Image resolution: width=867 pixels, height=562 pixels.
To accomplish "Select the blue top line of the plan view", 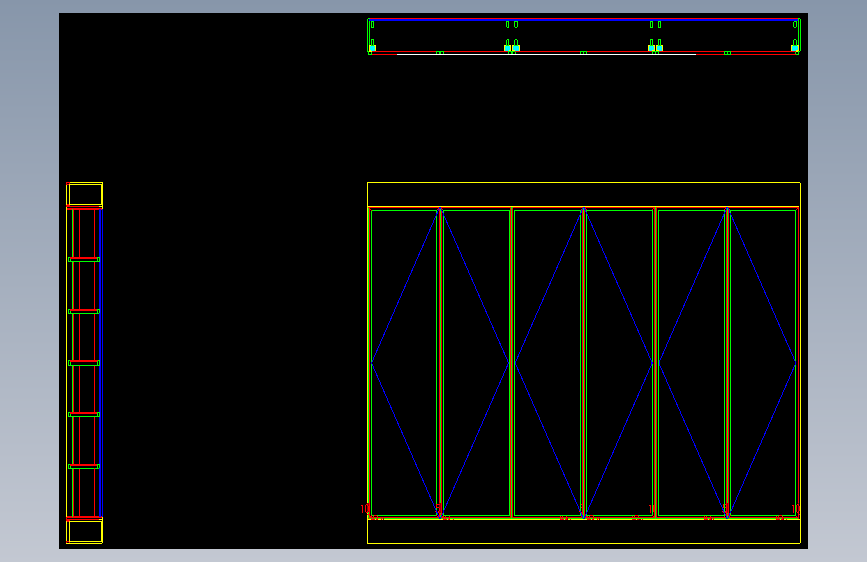I will [x=583, y=19].
